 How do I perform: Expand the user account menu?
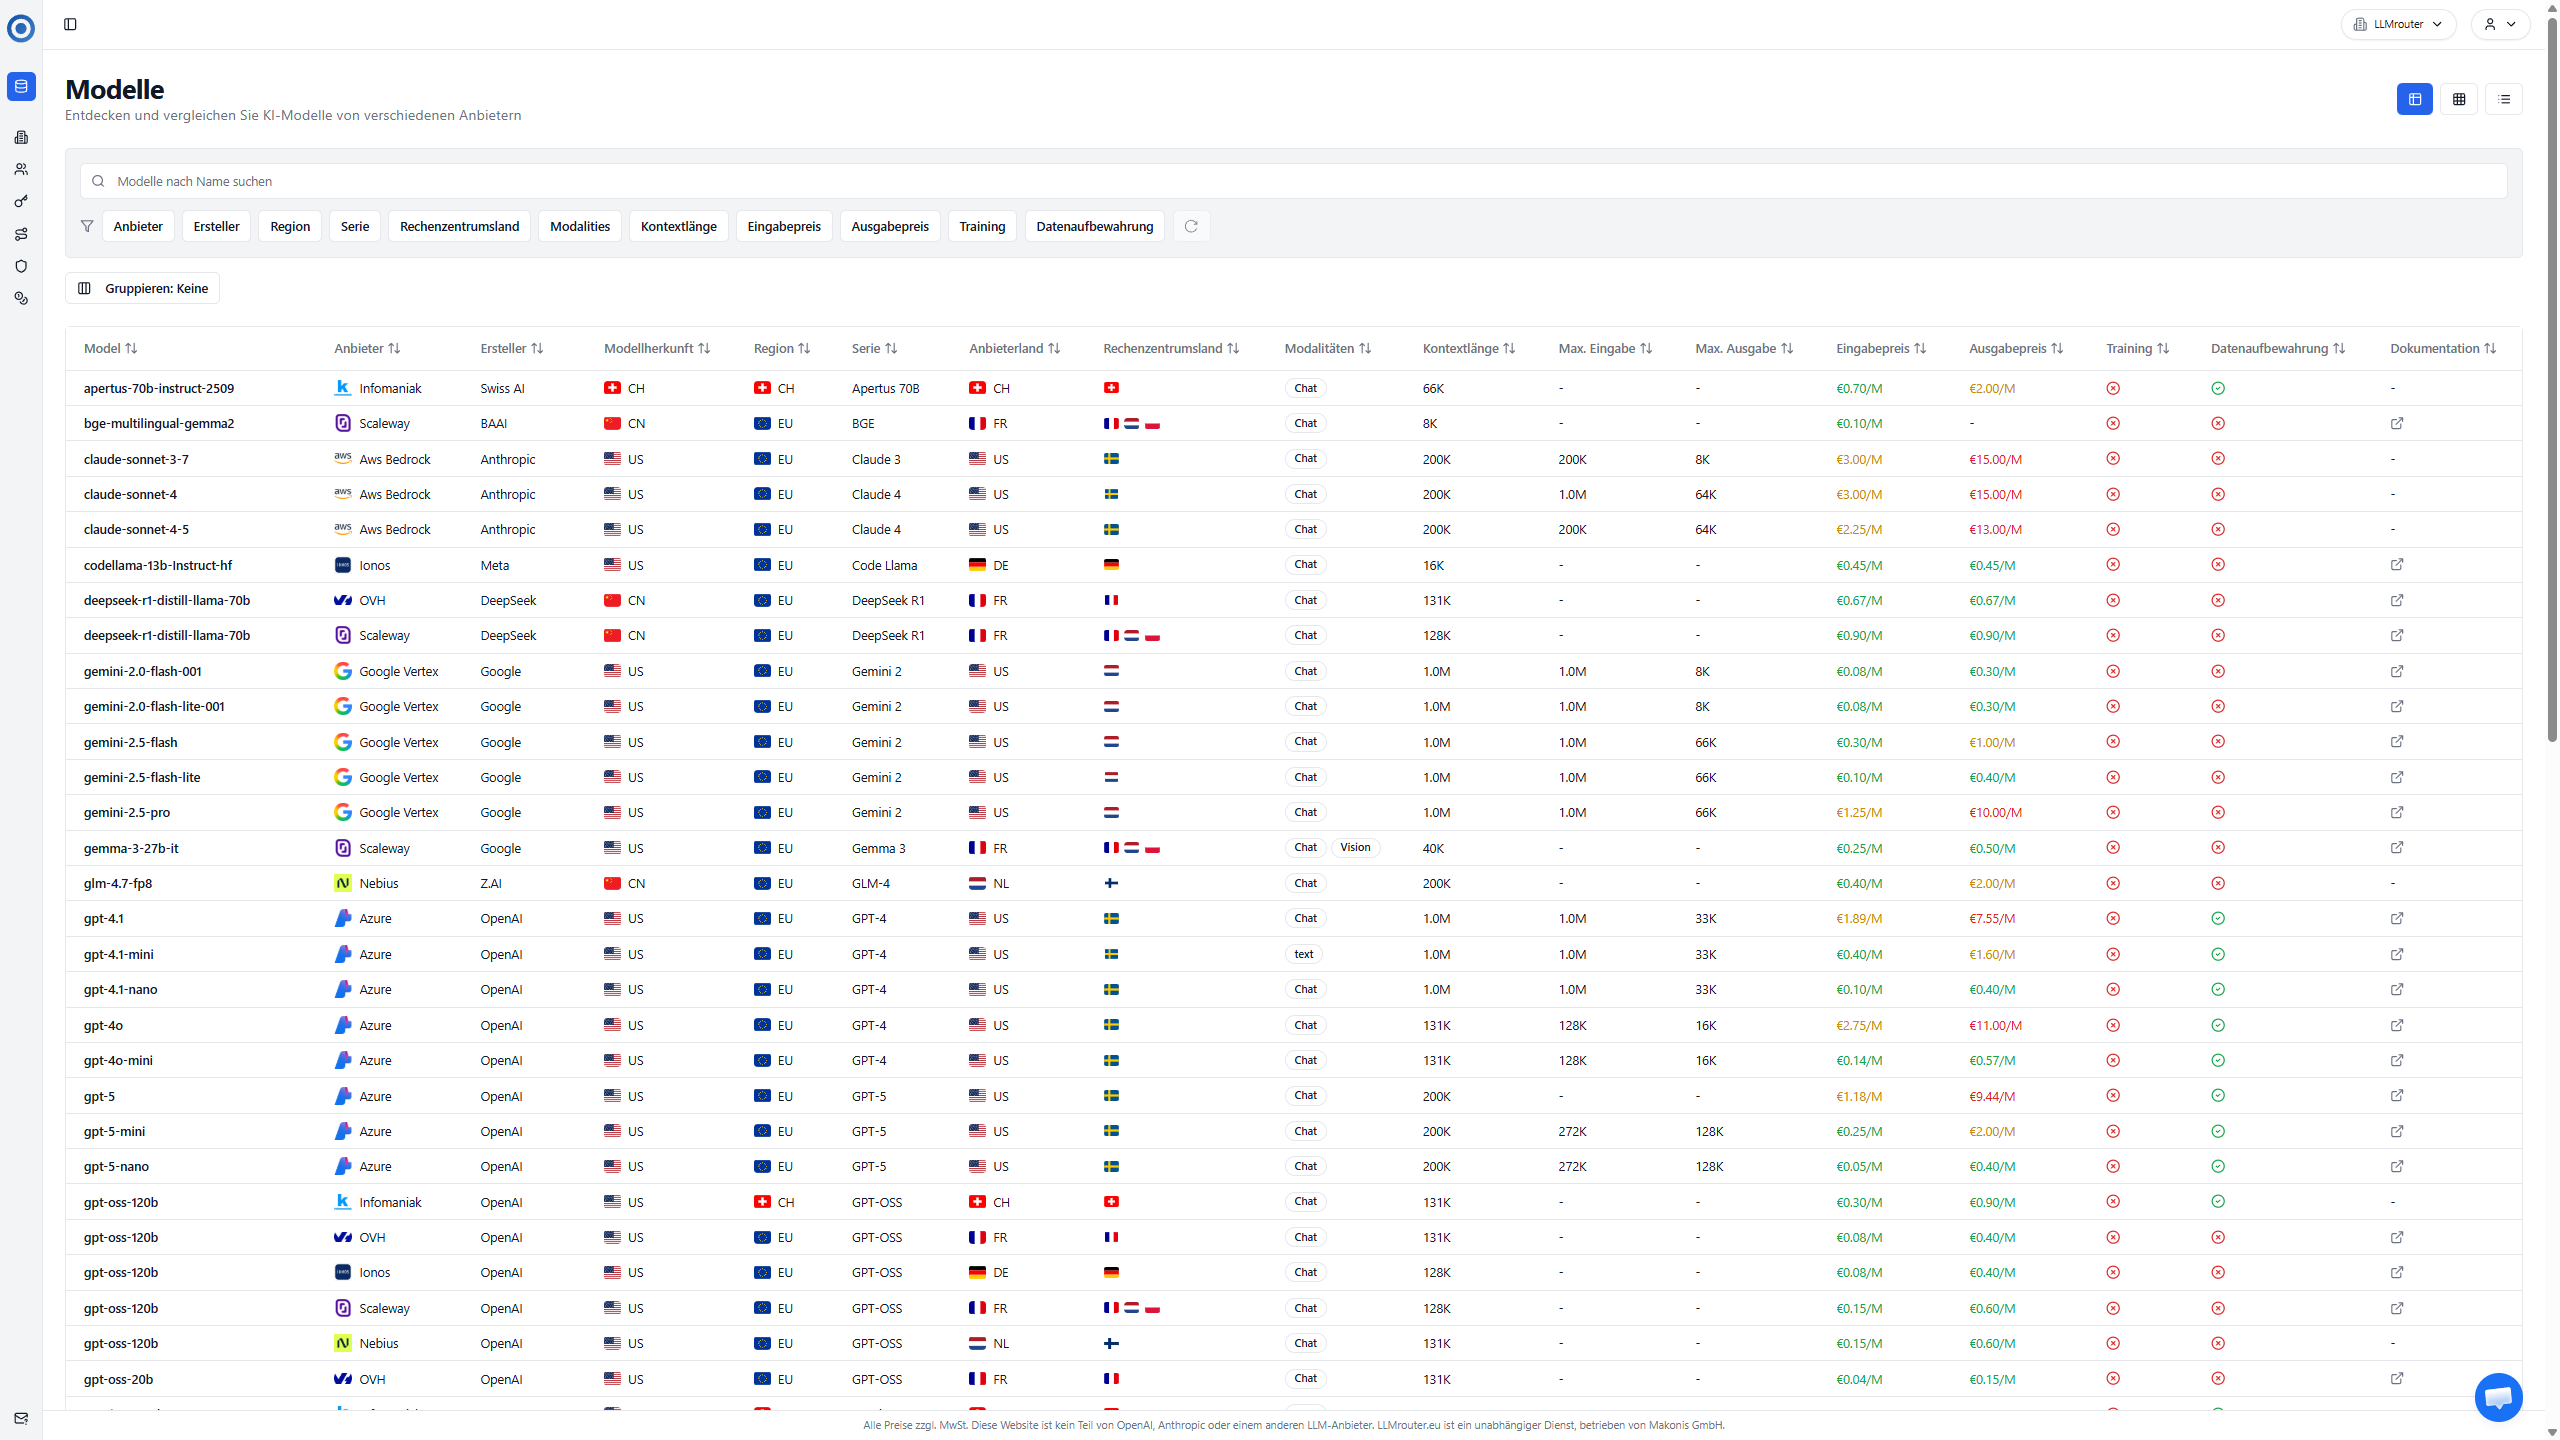point(2500,24)
